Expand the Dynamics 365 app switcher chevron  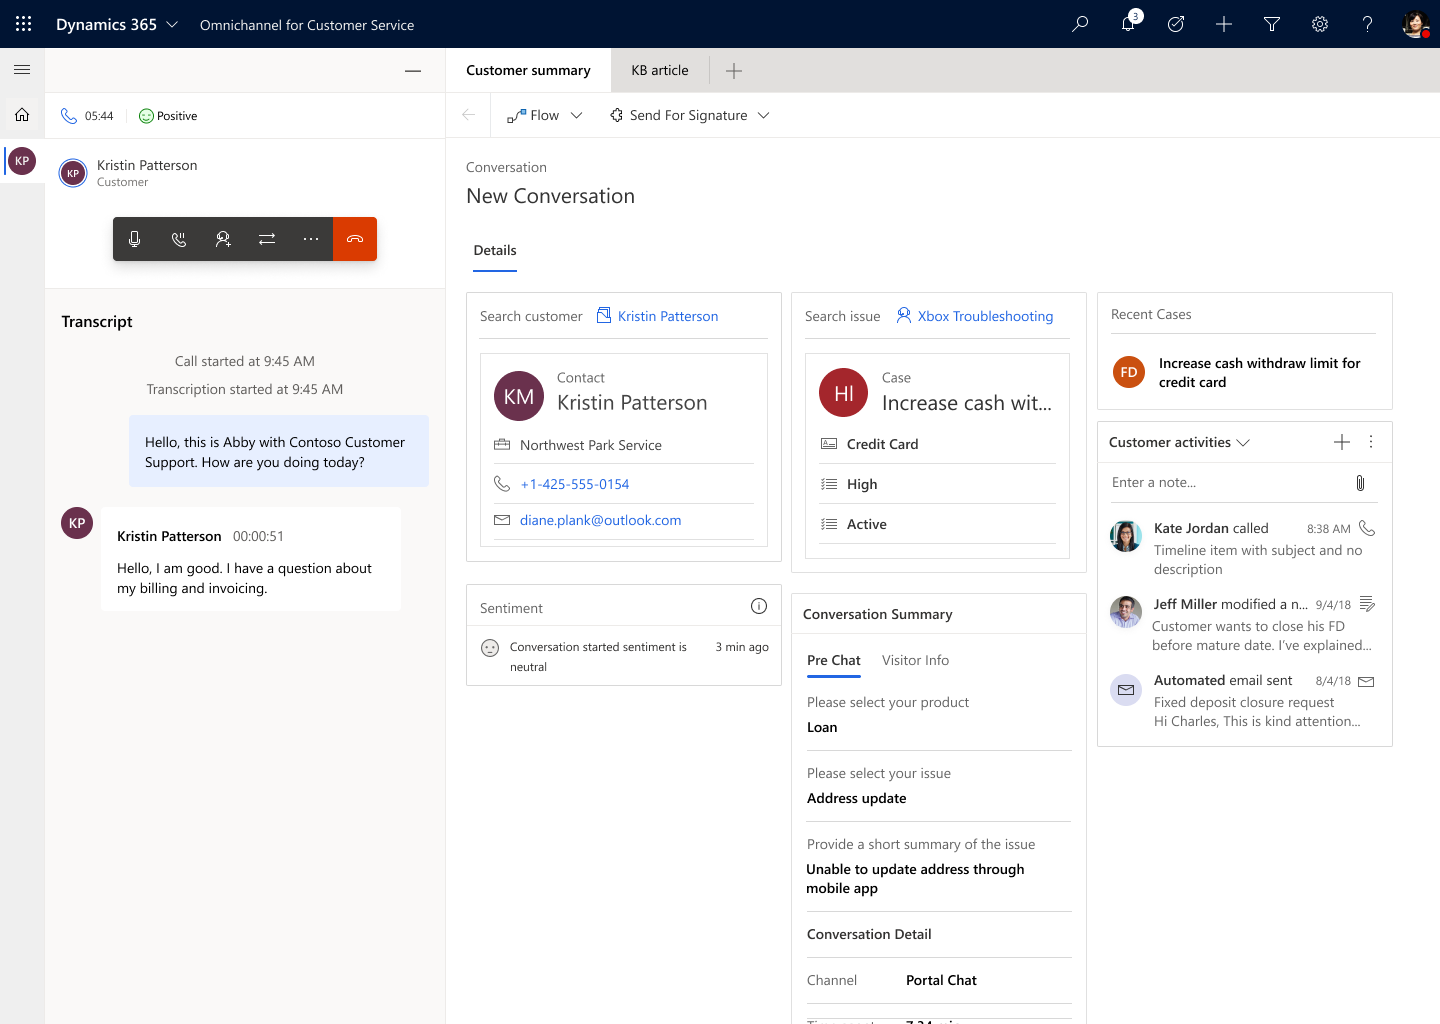(x=172, y=24)
